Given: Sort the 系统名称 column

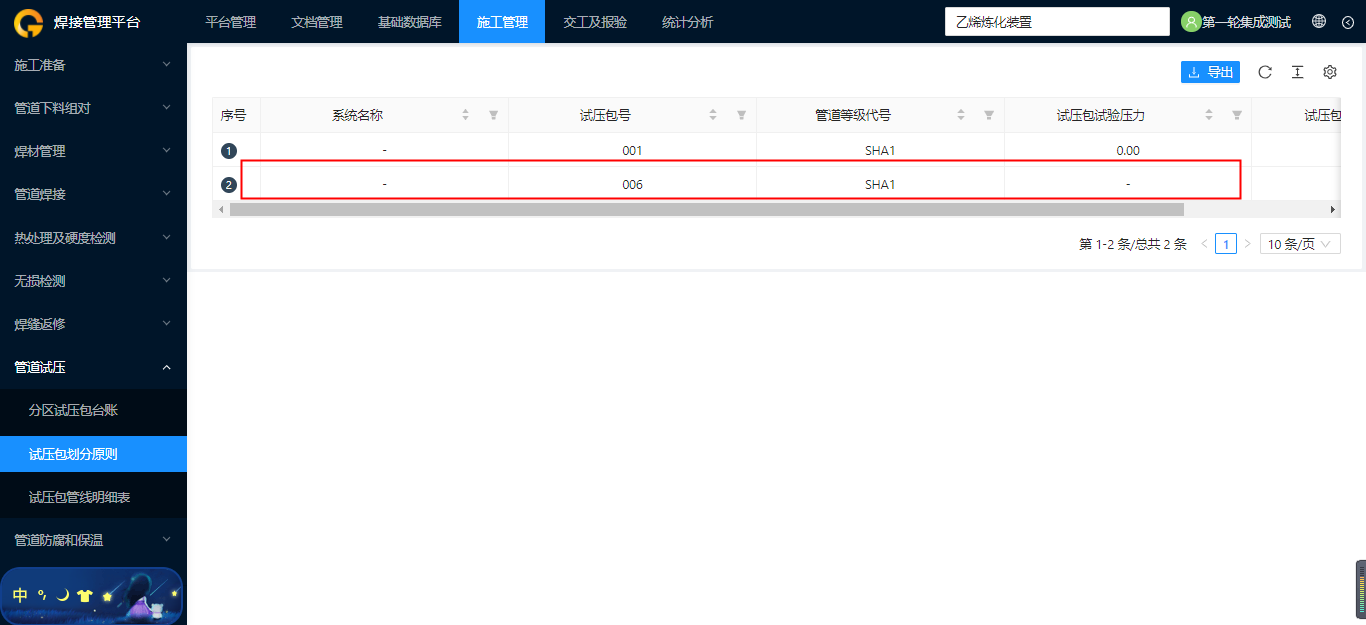Looking at the screenshot, I should click(x=465, y=115).
